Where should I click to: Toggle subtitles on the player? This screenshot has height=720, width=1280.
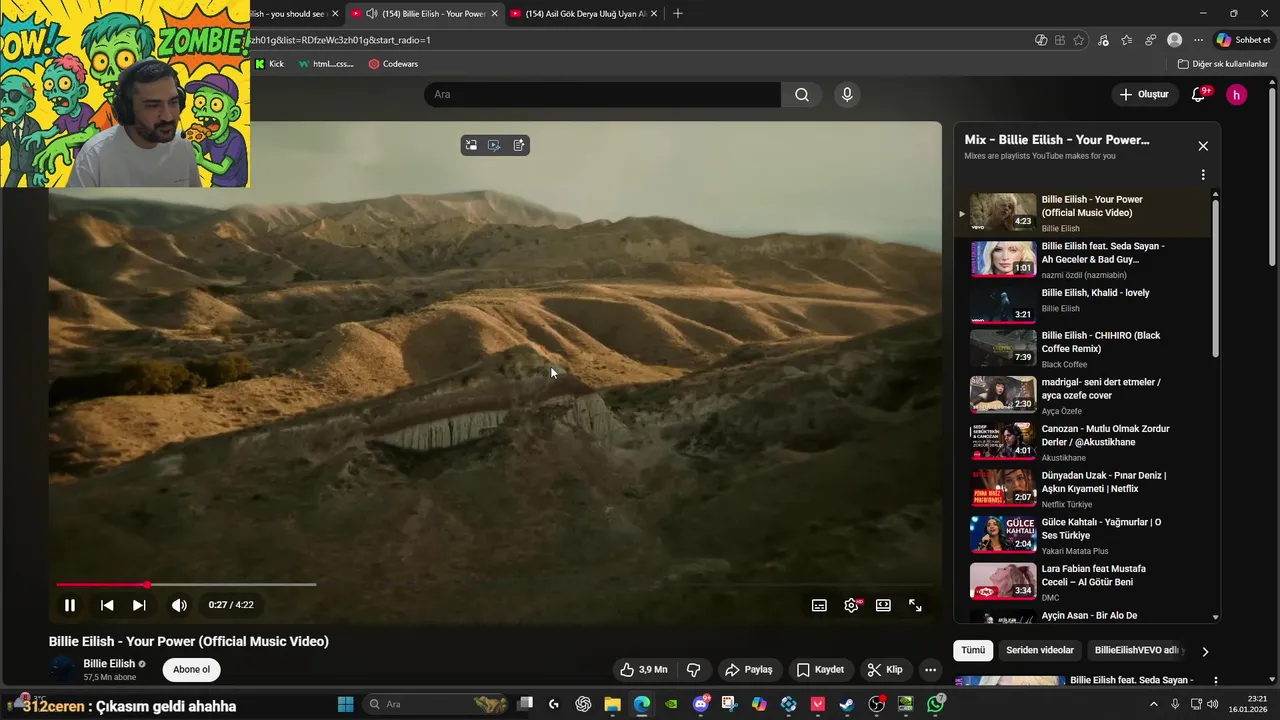[x=819, y=605]
